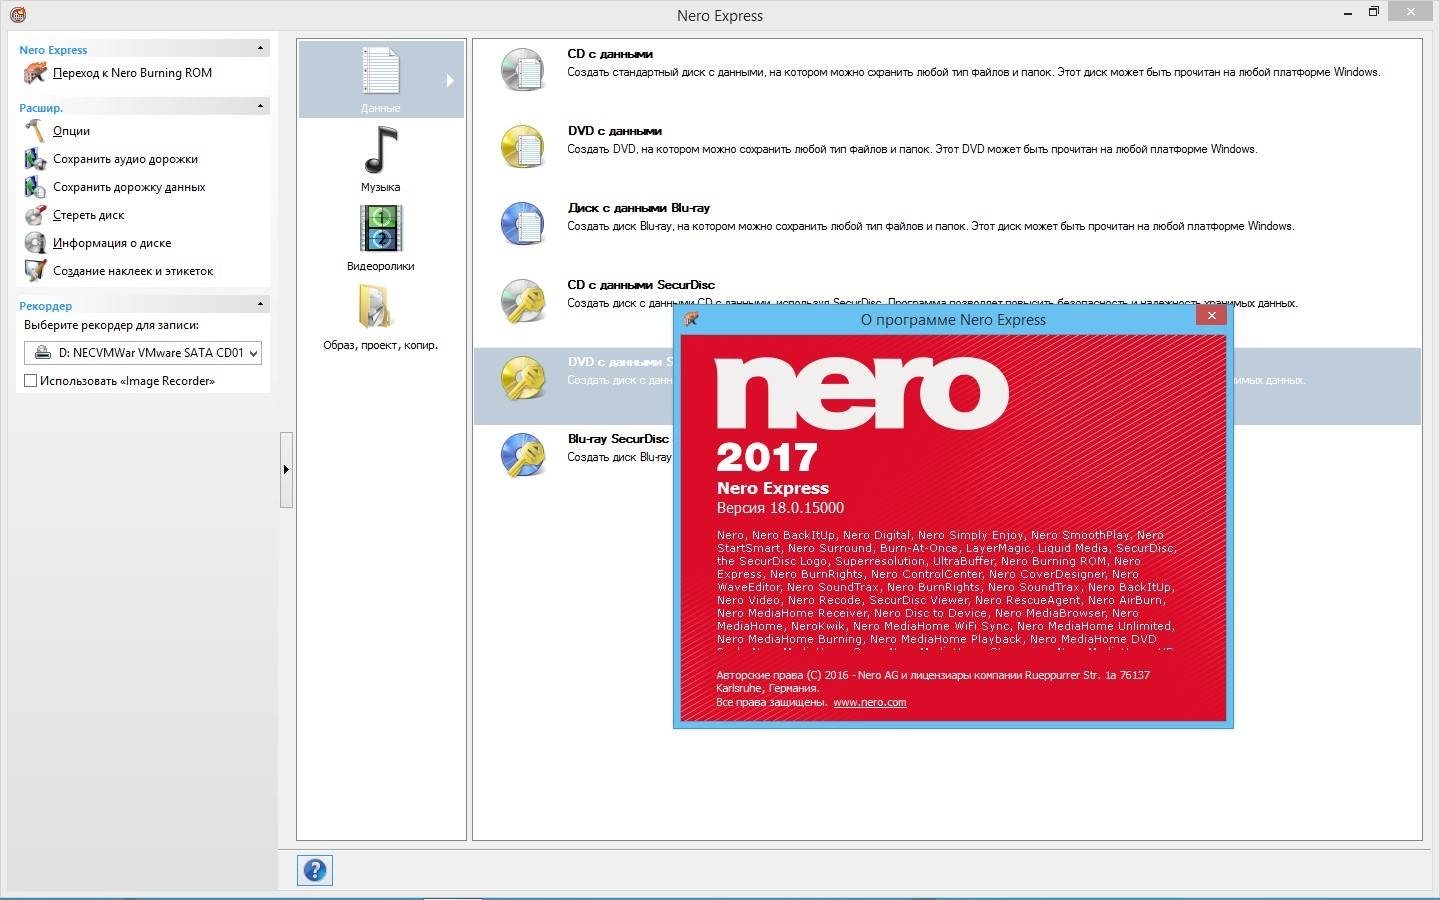Viewport: 1440px width, 900px height.
Task: Select the Образ, проект, копир. folder icon
Action: tap(377, 308)
